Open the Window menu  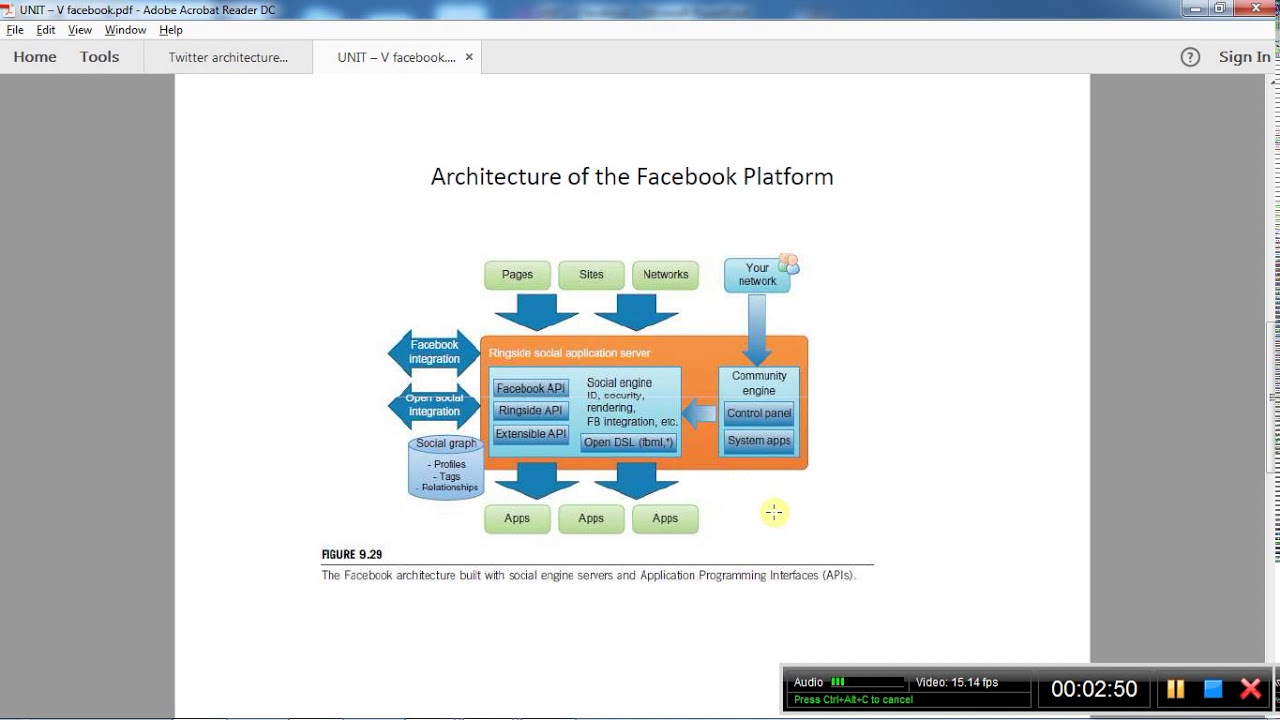125,30
